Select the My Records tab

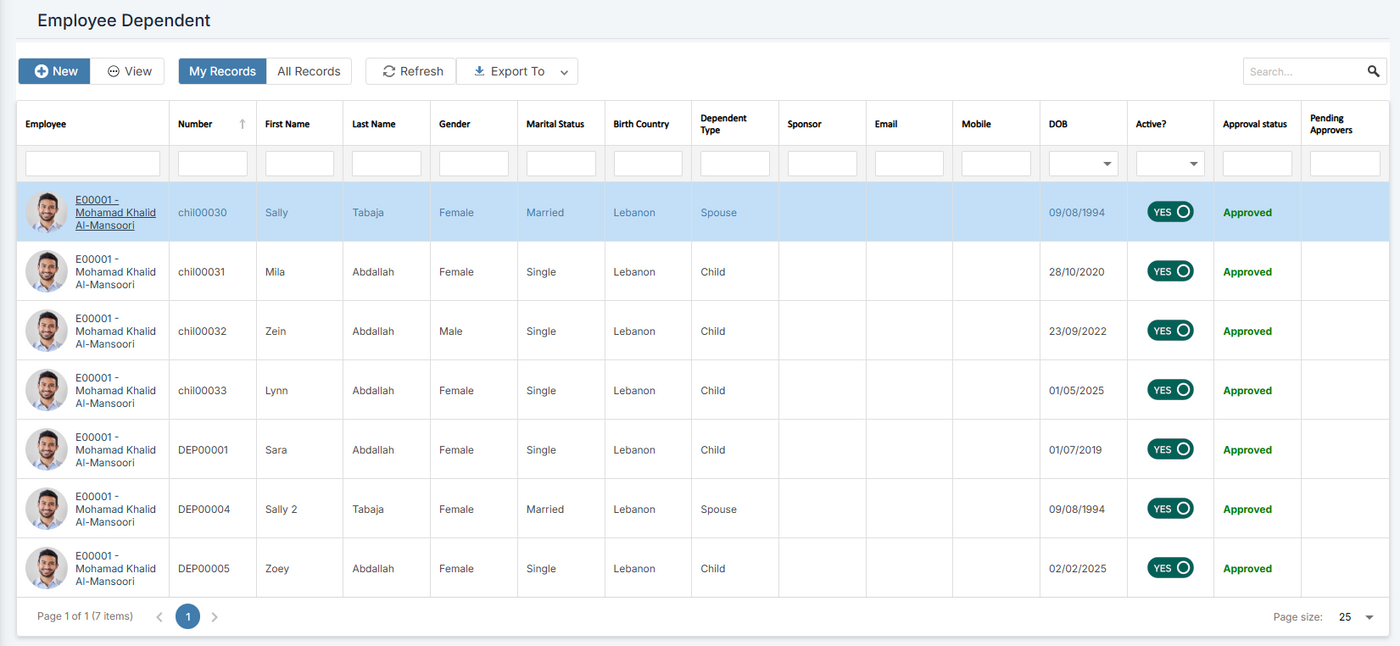(x=222, y=71)
